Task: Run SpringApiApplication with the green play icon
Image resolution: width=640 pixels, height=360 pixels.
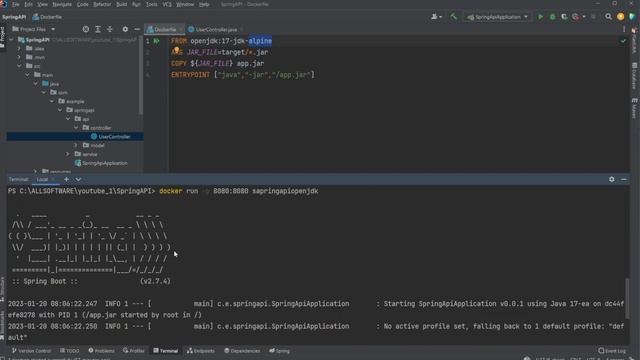Action: 540,17
